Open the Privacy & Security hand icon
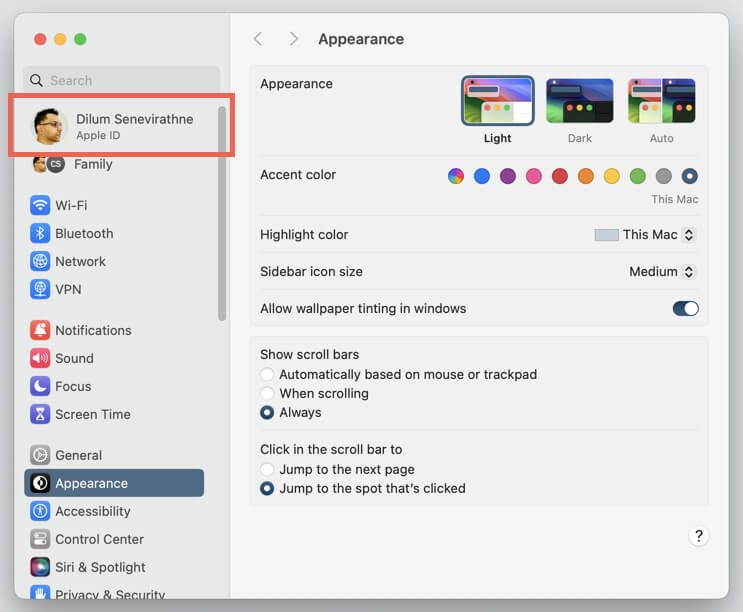Image resolution: width=743 pixels, height=612 pixels. coord(40,593)
